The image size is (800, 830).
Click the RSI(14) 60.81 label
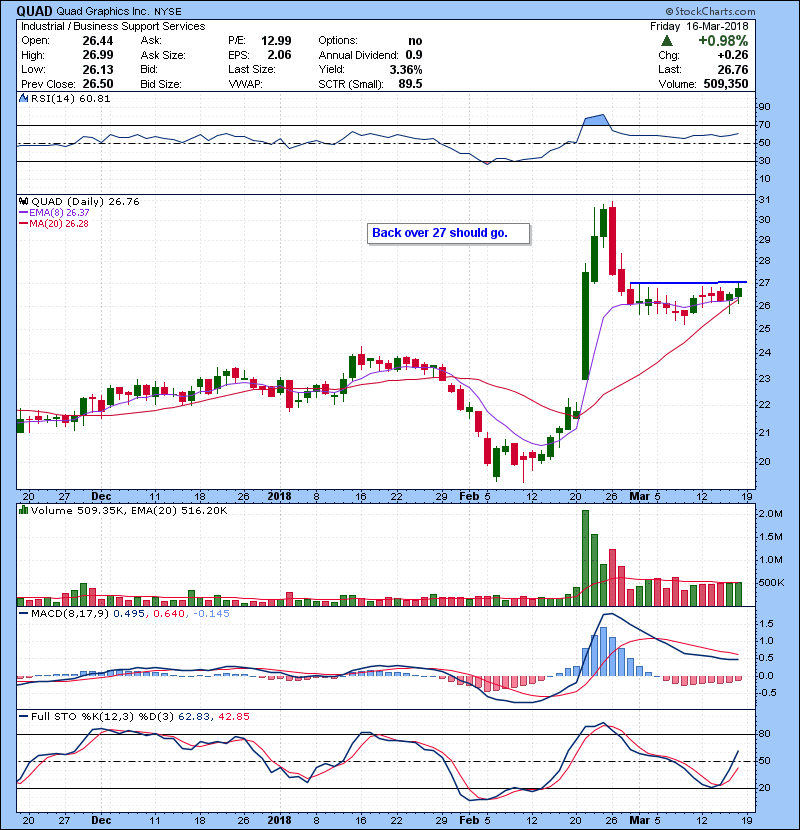click(70, 98)
